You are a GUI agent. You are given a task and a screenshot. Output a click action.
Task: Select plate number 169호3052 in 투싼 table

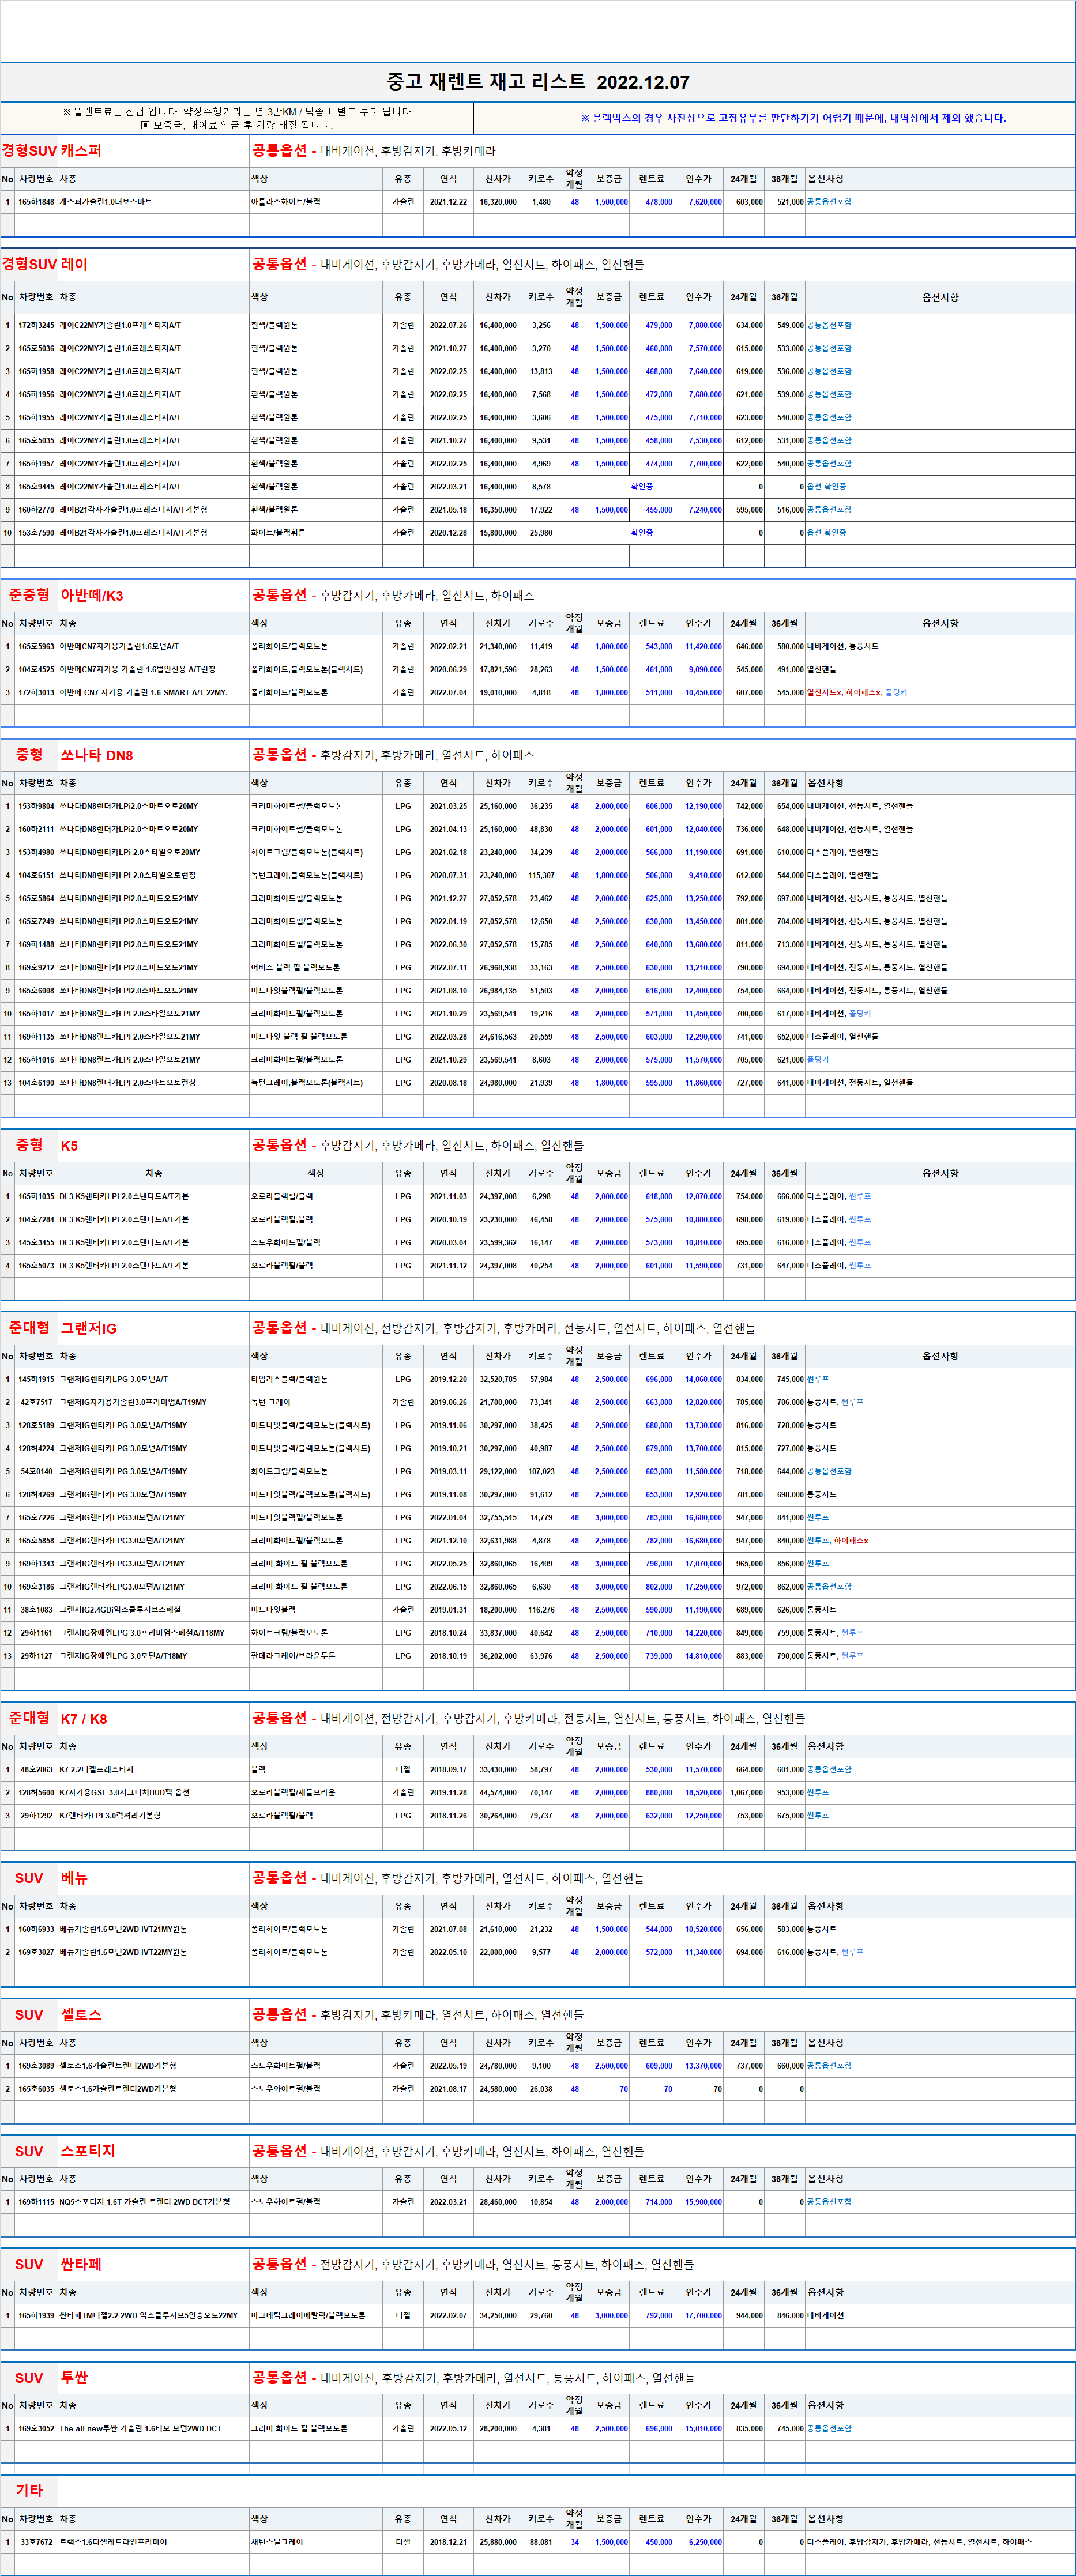tap(36, 2429)
